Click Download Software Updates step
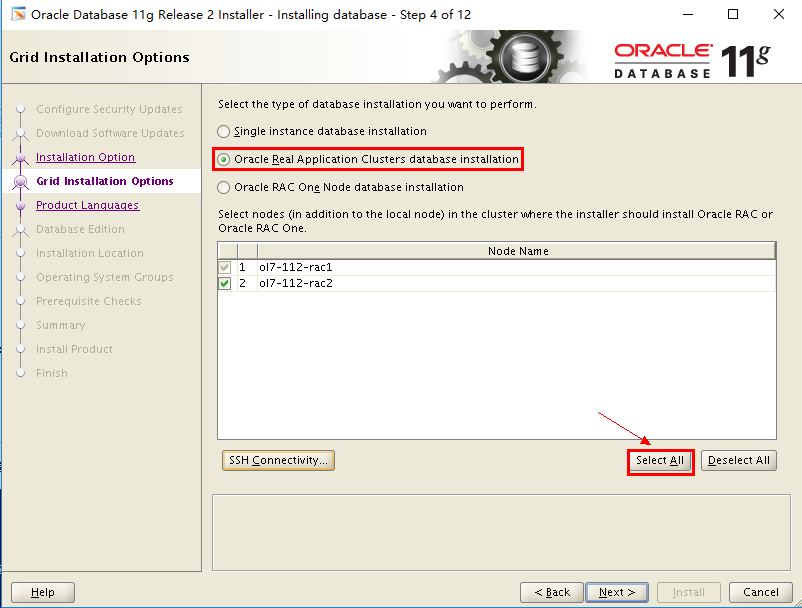This screenshot has height=608, width=802. point(110,133)
